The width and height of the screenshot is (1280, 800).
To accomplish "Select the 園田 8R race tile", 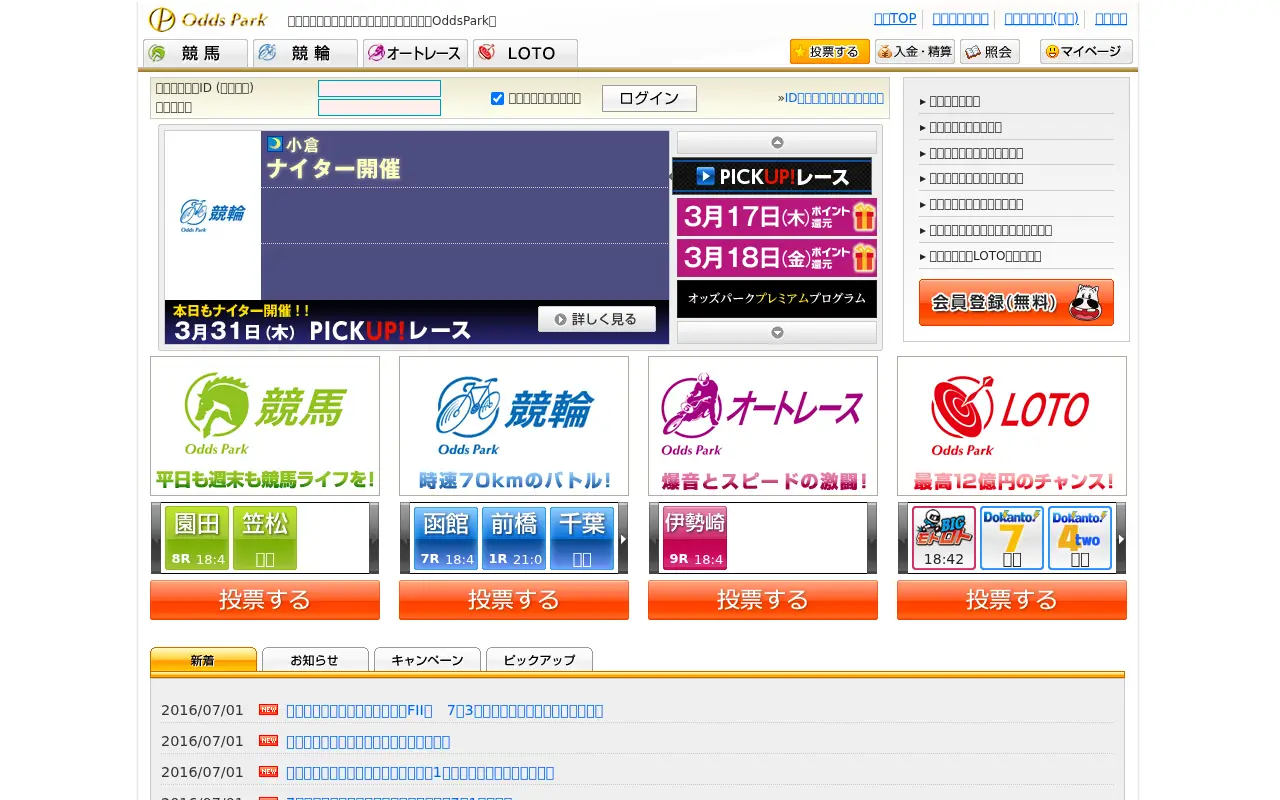I will click(197, 538).
